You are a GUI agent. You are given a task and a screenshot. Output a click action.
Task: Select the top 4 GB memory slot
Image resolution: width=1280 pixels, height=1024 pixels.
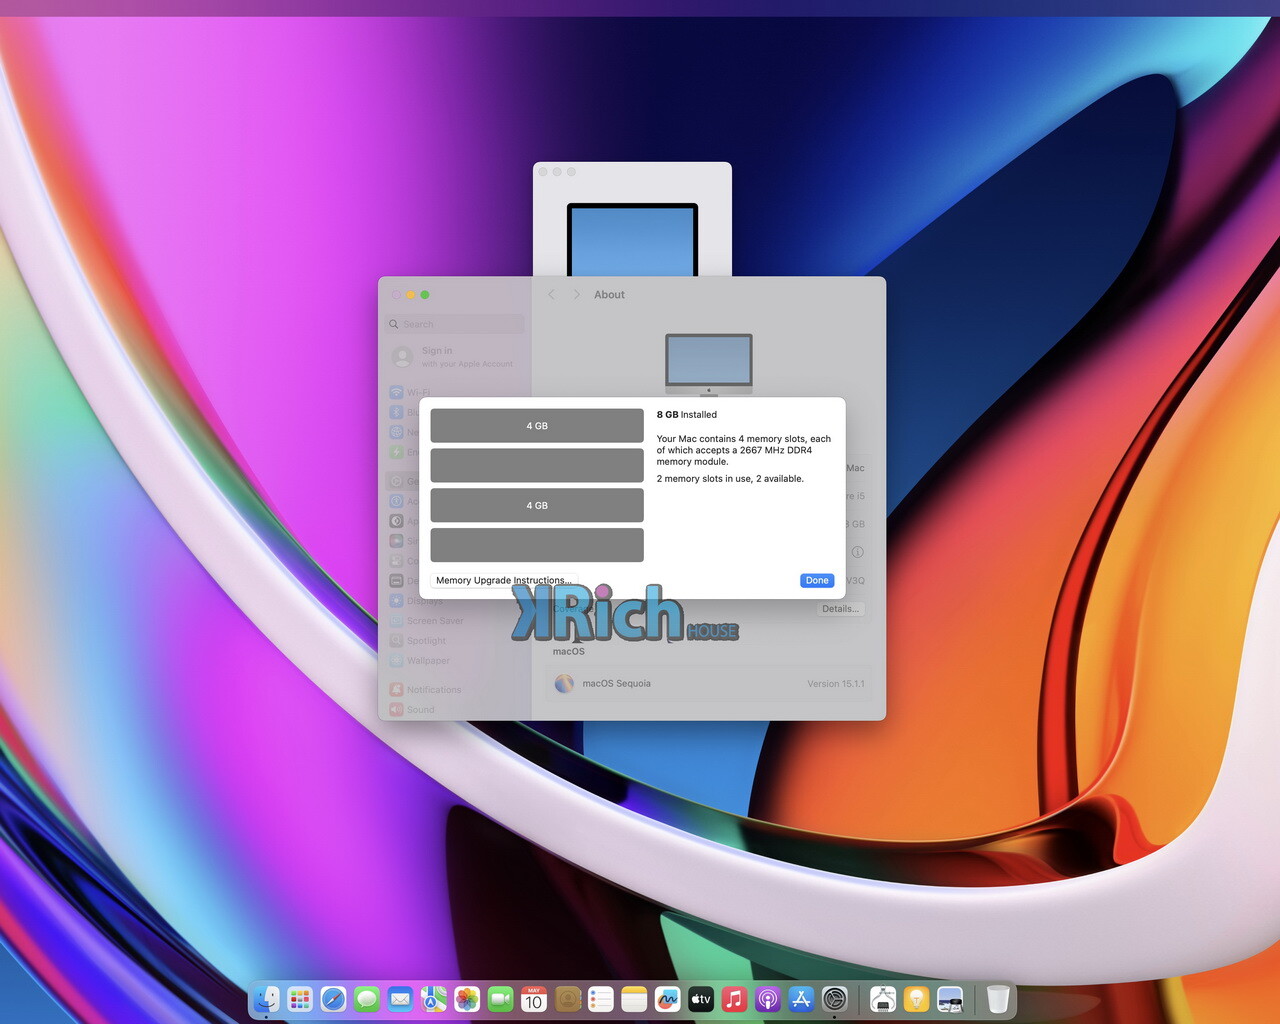point(537,426)
